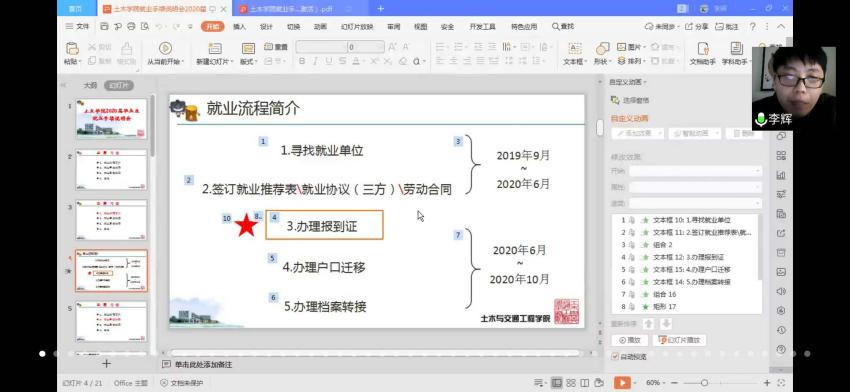Click the save icon in quick access bar

[x=104, y=26]
